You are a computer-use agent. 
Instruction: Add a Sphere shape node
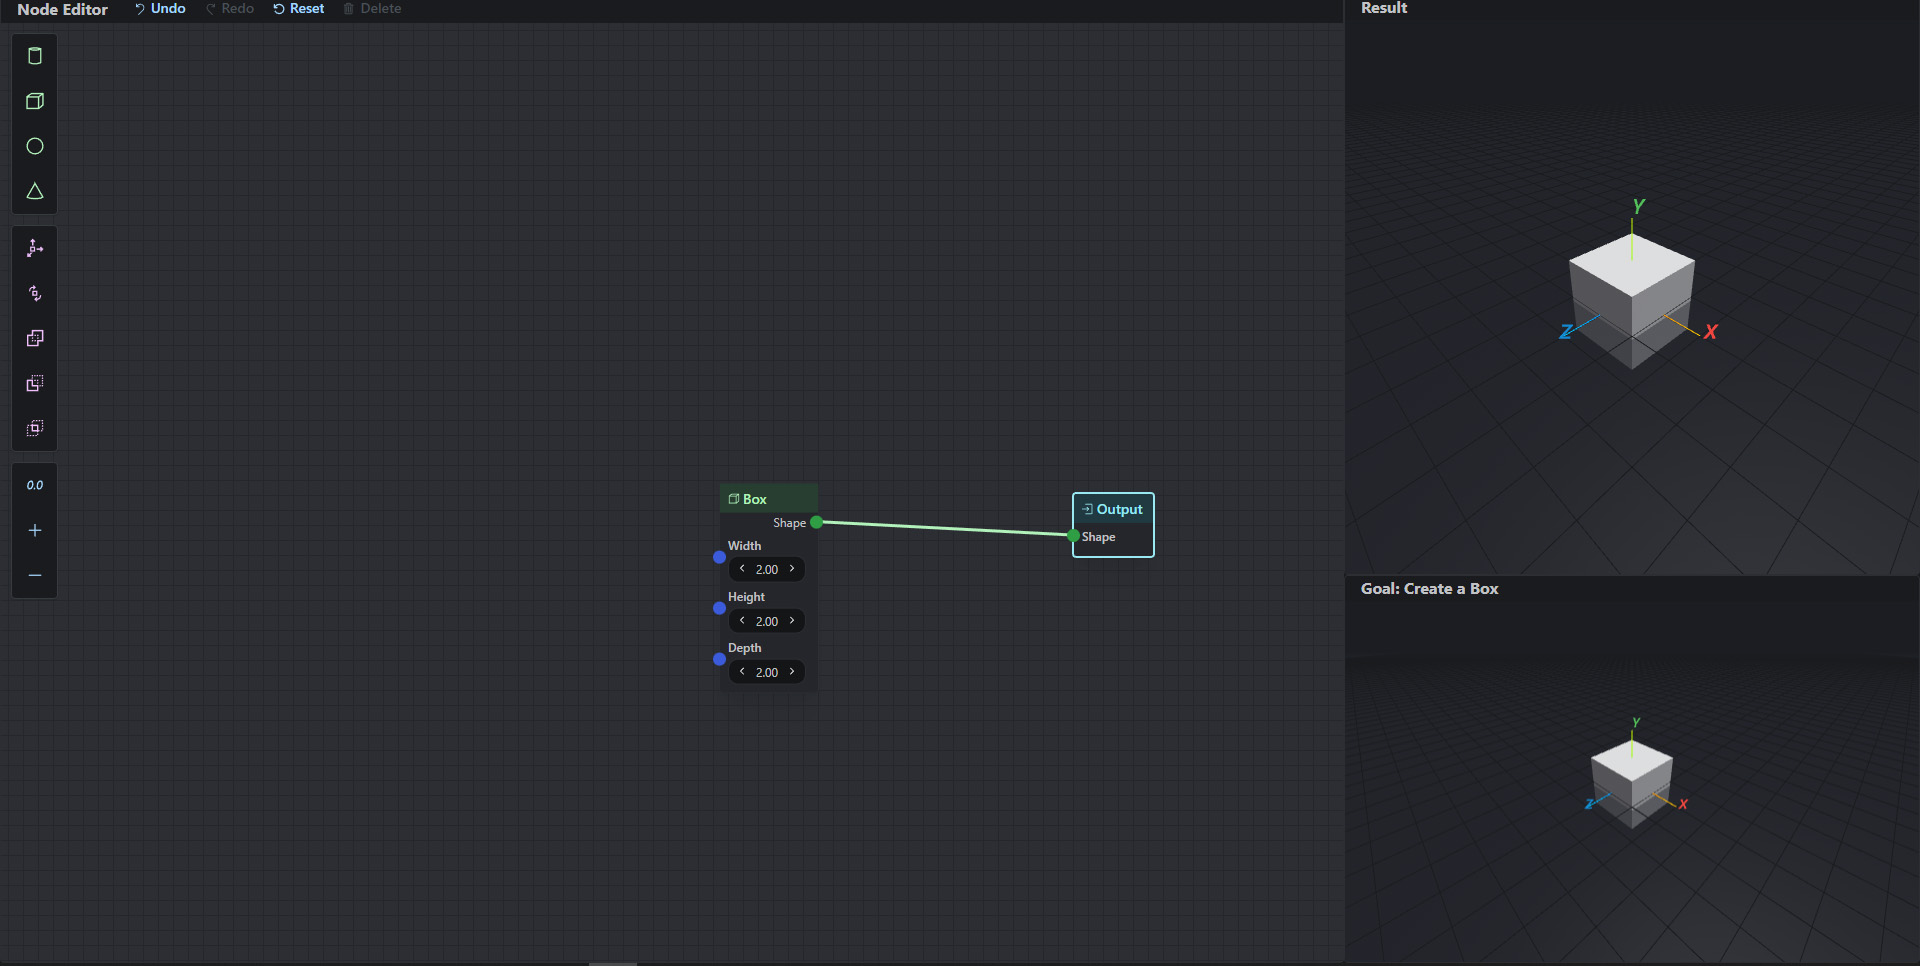click(x=35, y=146)
